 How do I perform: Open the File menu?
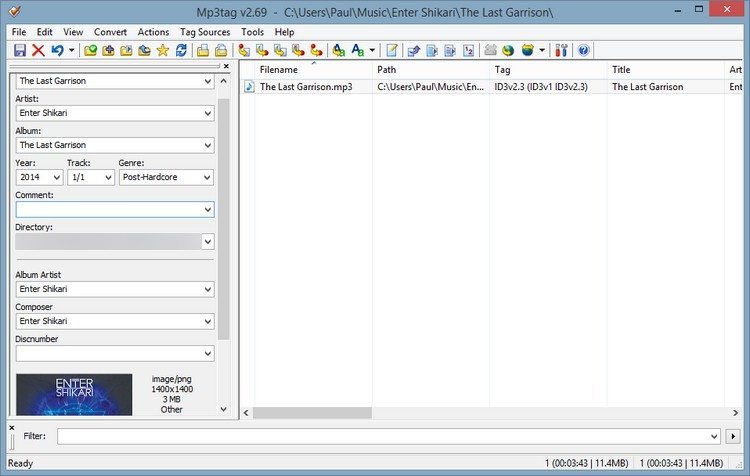(19, 32)
